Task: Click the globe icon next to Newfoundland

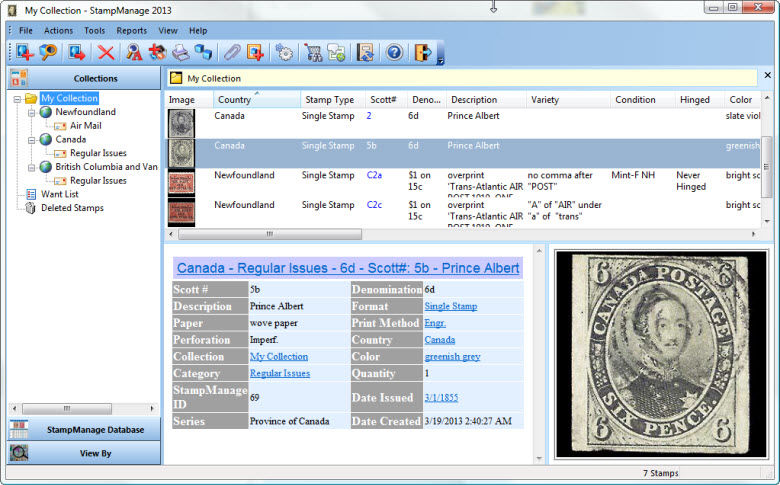Action: pos(46,112)
